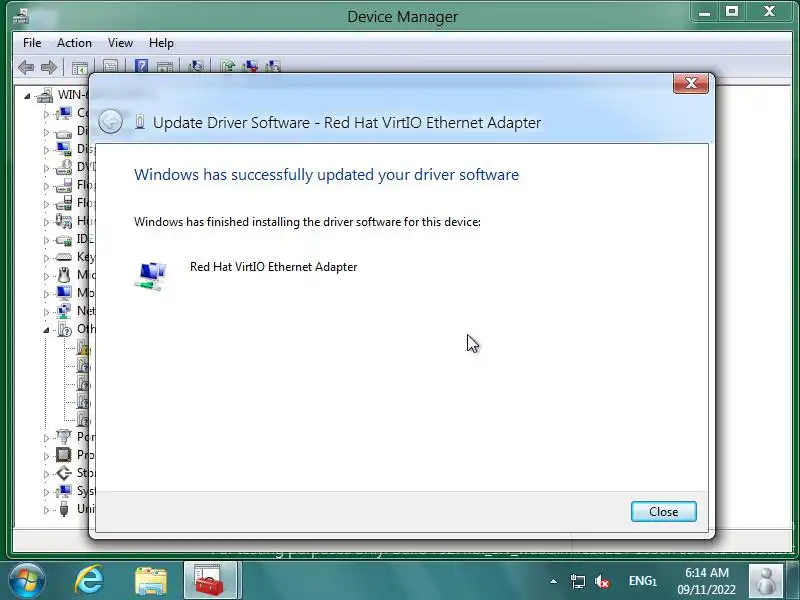800x600 pixels.
Task: Click the Disable device toolbar icon
Action: (272, 67)
